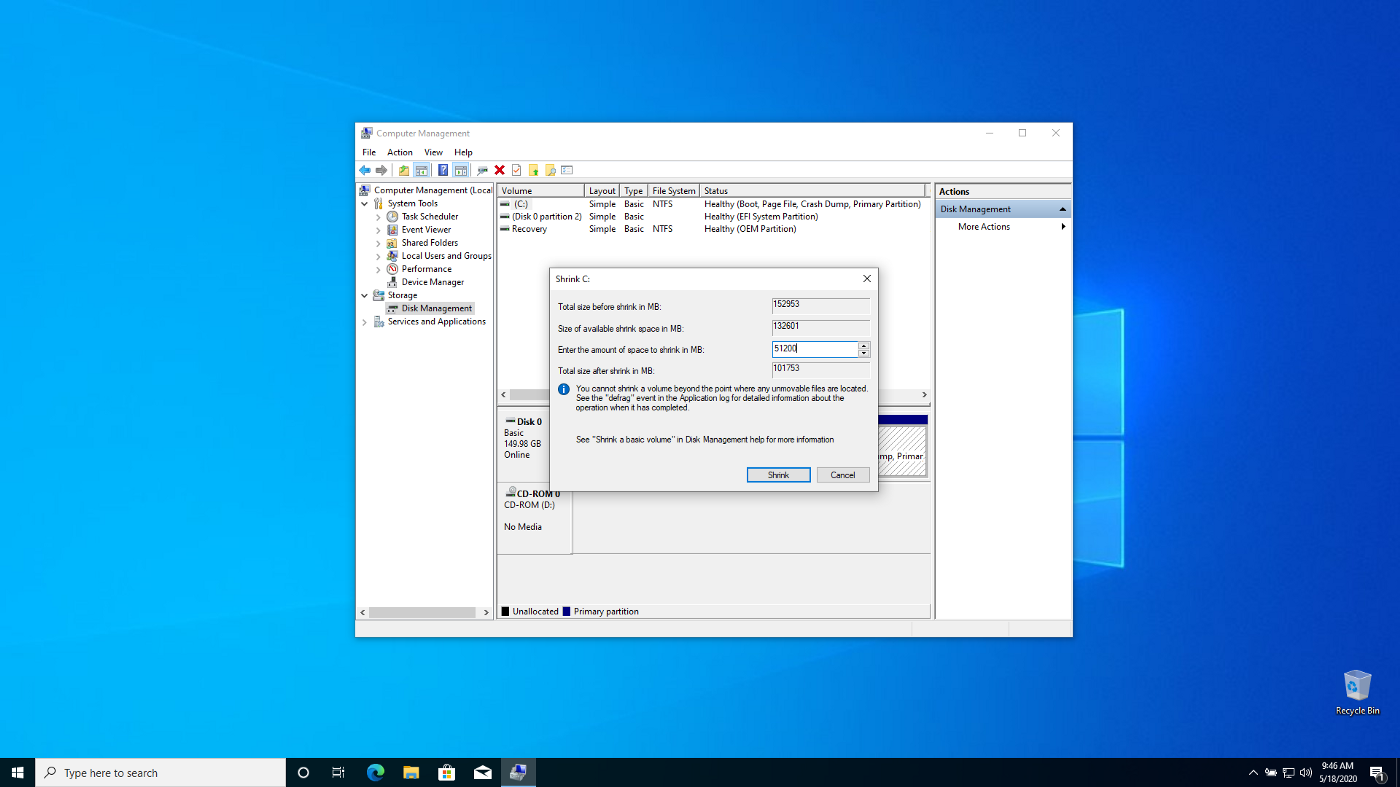Viewport: 1400px width, 787px height.
Task: Expand the Shared Folders node arrow
Action: tap(378, 242)
